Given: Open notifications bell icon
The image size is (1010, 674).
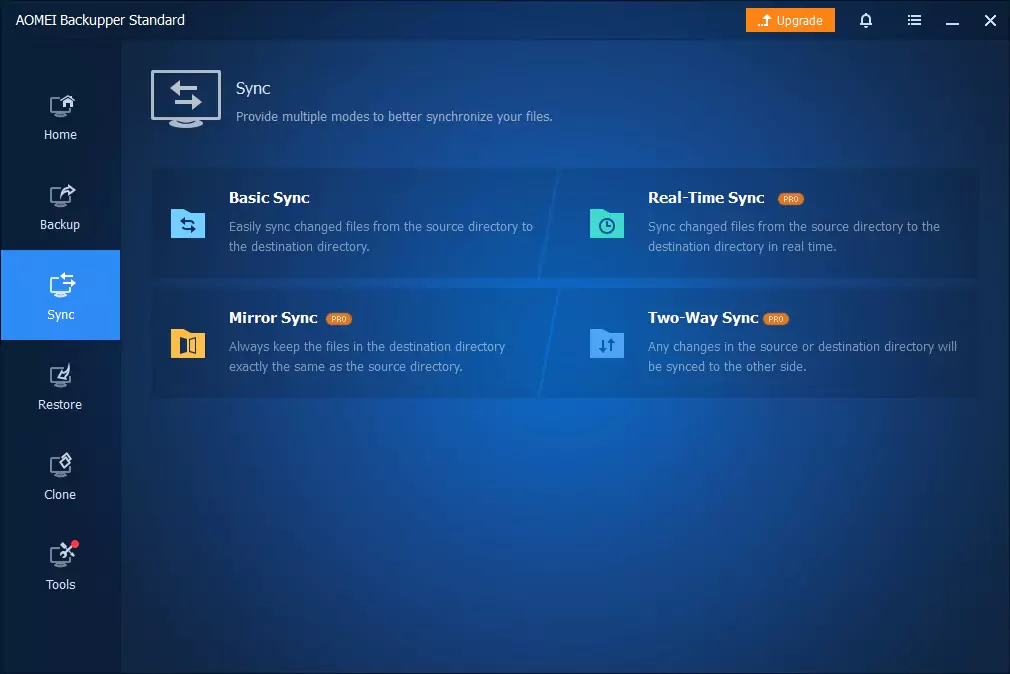Looking at the screenshot, I should (x=866, y=21).
